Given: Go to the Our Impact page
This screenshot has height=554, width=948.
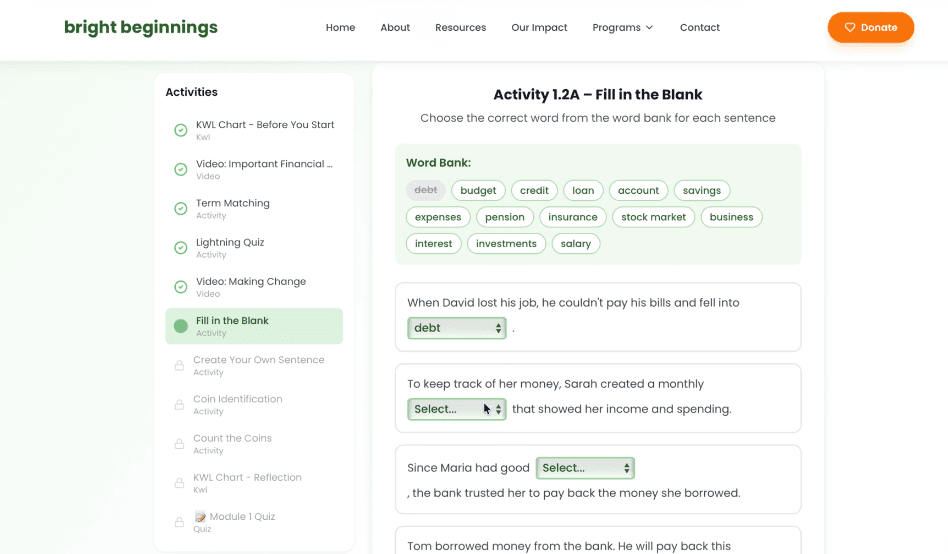Looking at the screenshot, I should 539,28.
